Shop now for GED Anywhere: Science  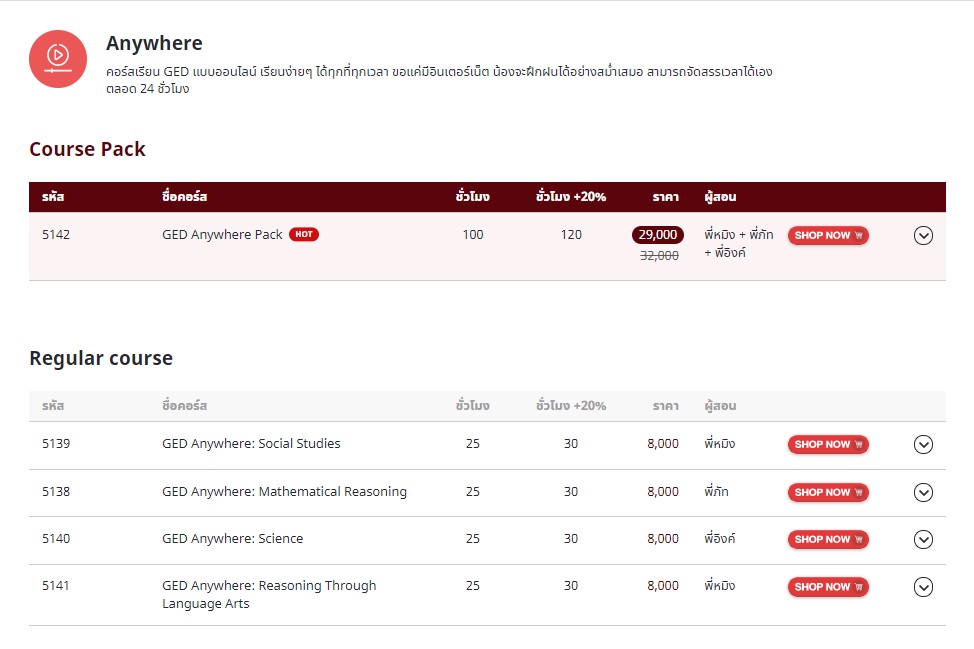click(828, 540)
